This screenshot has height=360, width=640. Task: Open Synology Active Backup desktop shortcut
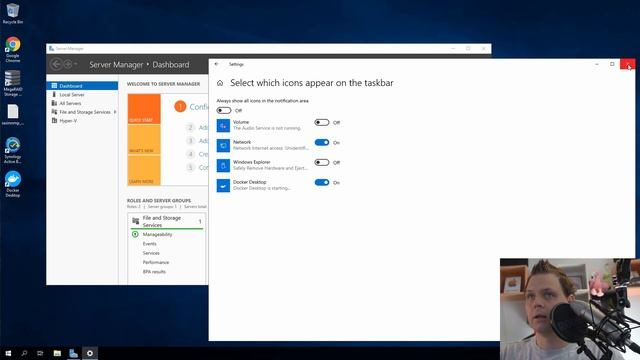(13, 150)
